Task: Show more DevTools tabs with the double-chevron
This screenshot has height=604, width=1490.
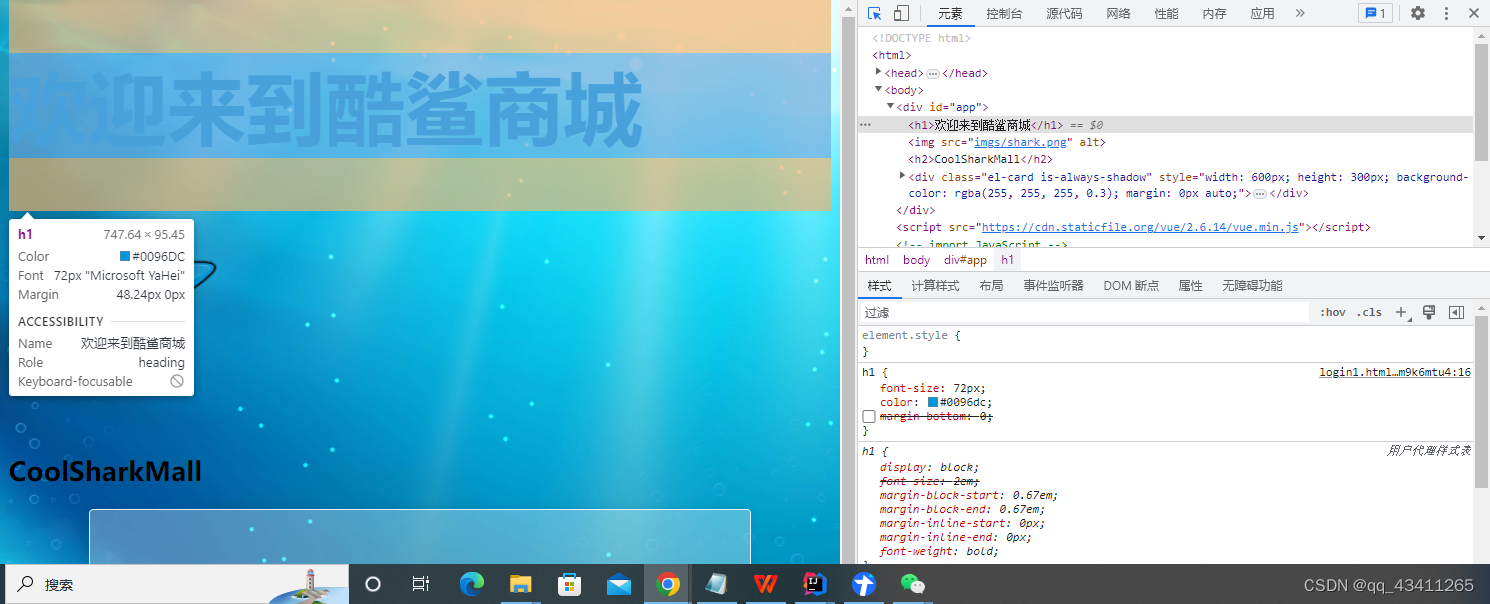Action: point(1300,13)
